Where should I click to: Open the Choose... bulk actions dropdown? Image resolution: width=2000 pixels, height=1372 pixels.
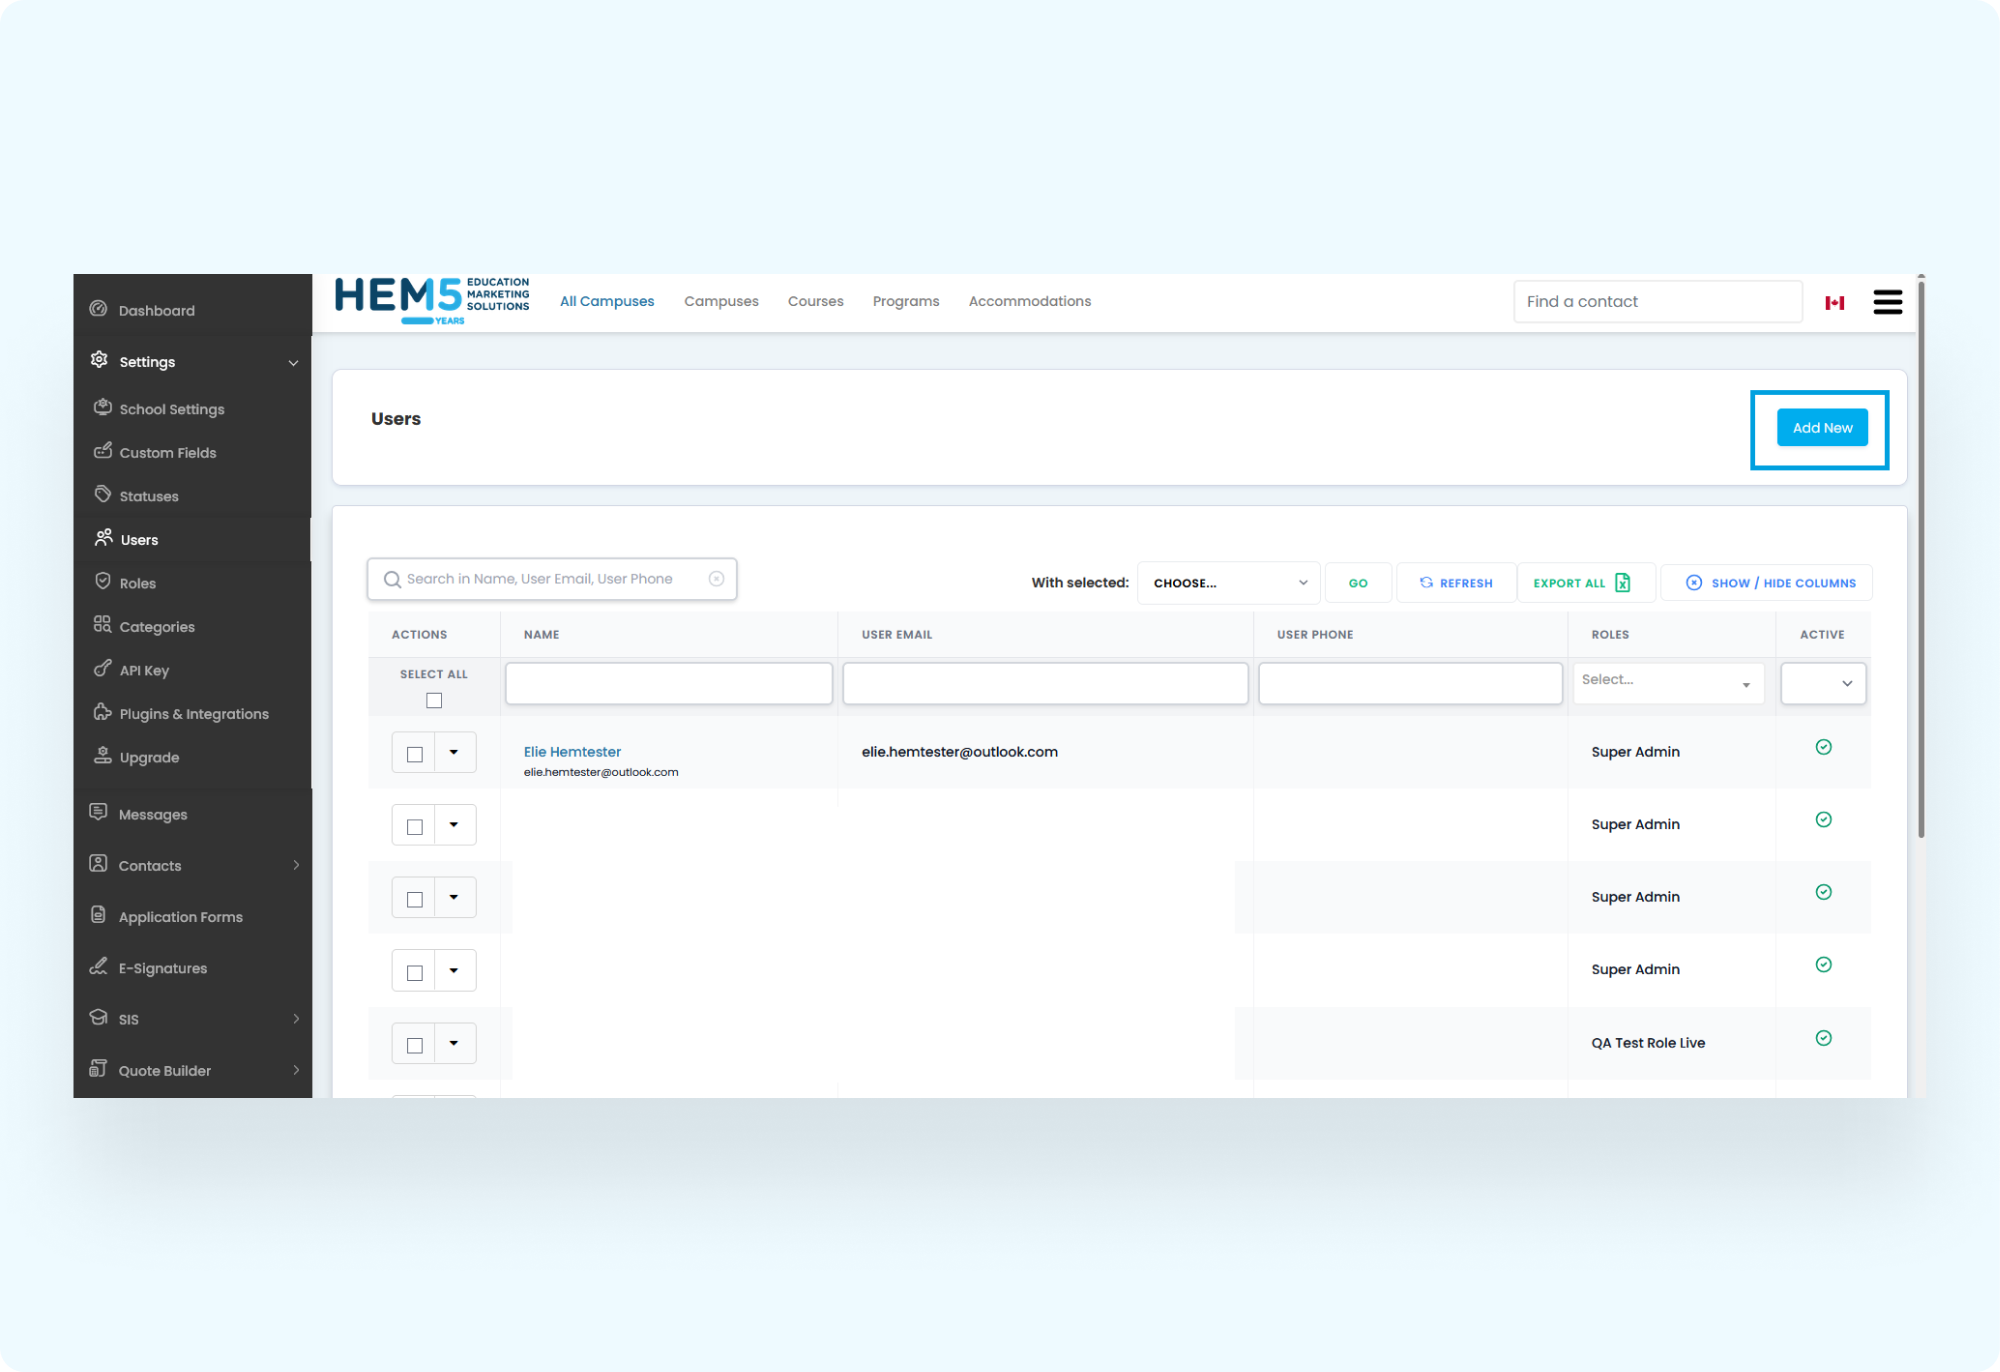coord(1228,582)
